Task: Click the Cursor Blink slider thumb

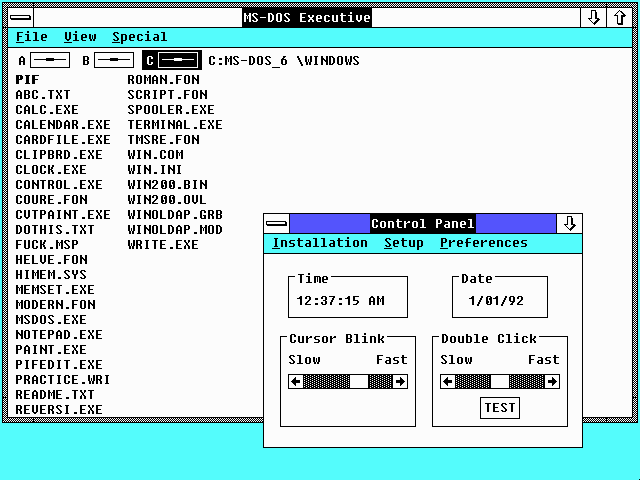Action: (x=359, y=381)
